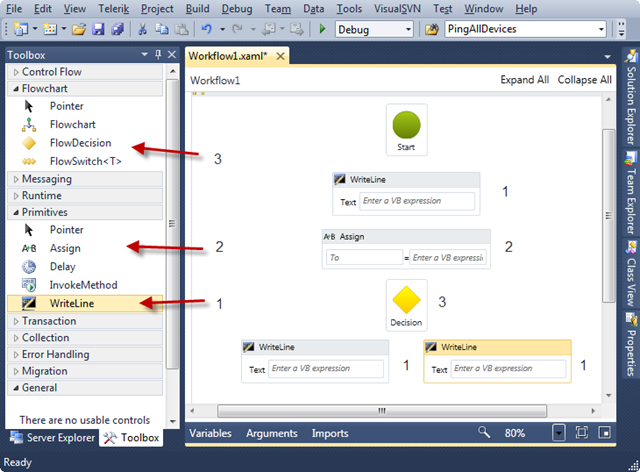This screenshot has height=472, width=640.
Task: Open the Window menu
Action: point(484,9)
